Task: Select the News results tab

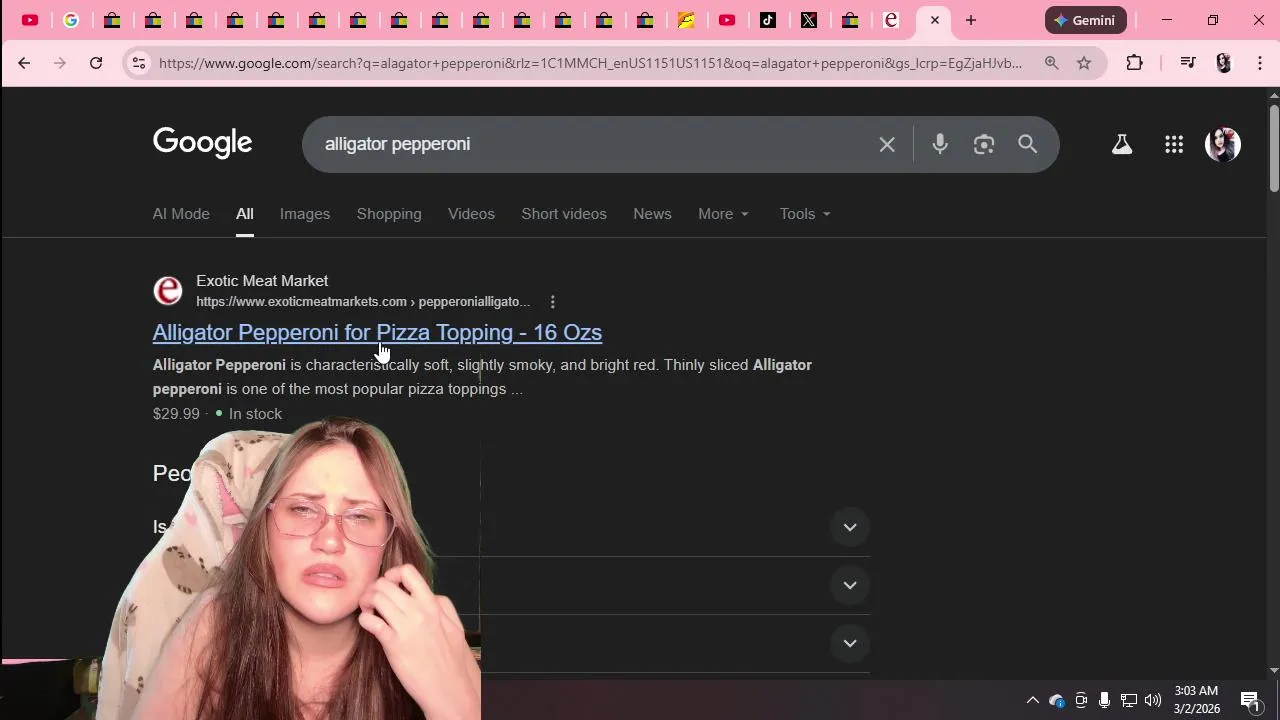Action: coord(652,214)
